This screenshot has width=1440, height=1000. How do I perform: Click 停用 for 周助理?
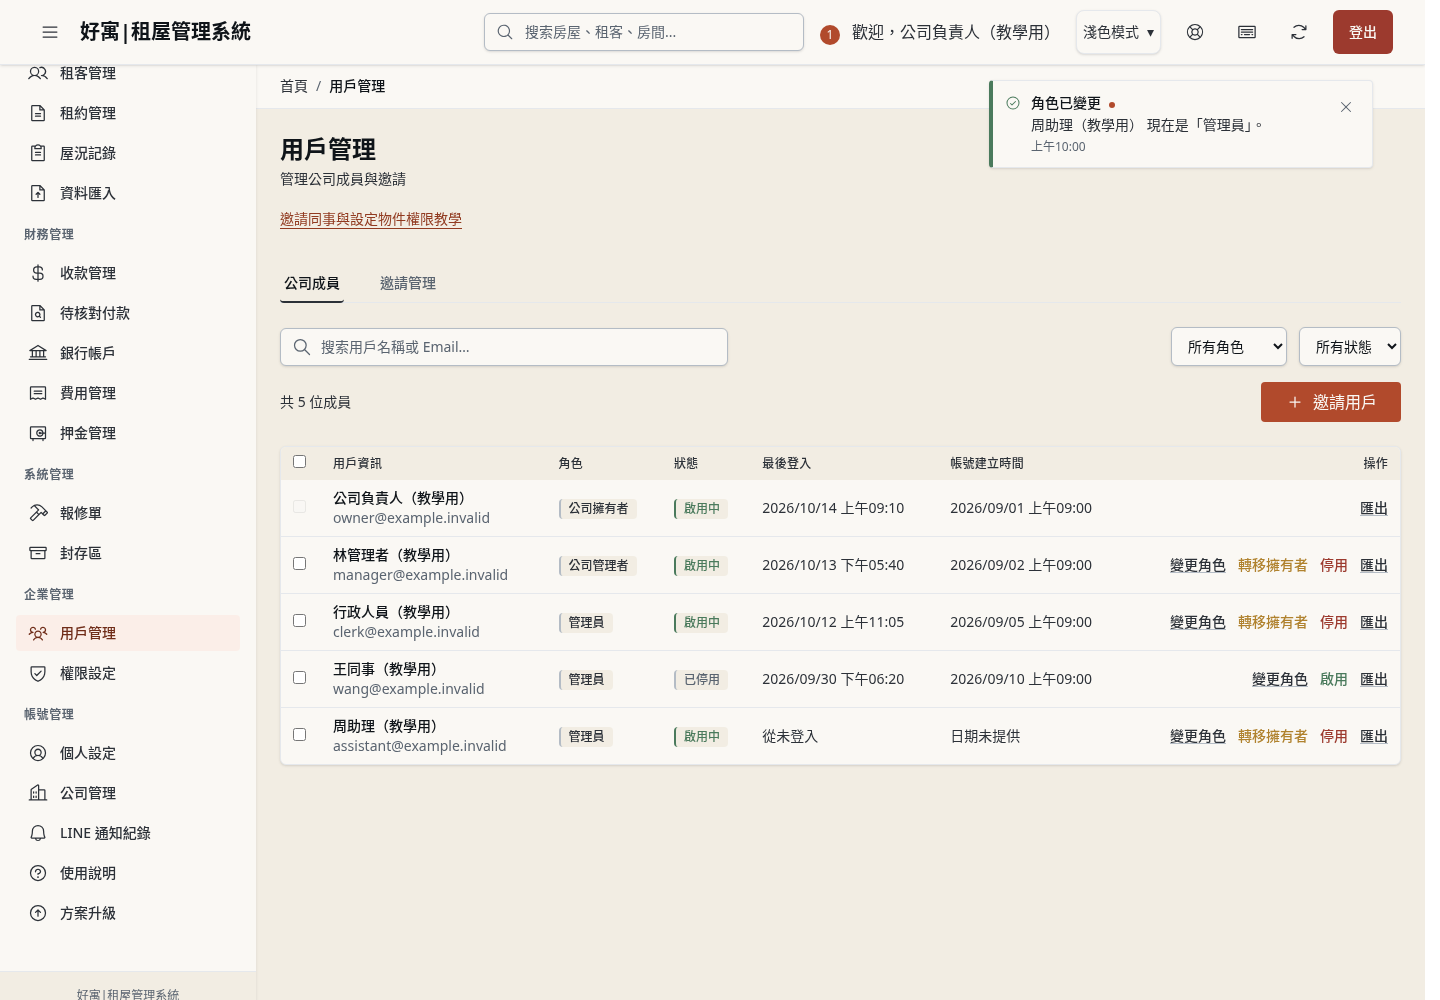pos(1334,736)
